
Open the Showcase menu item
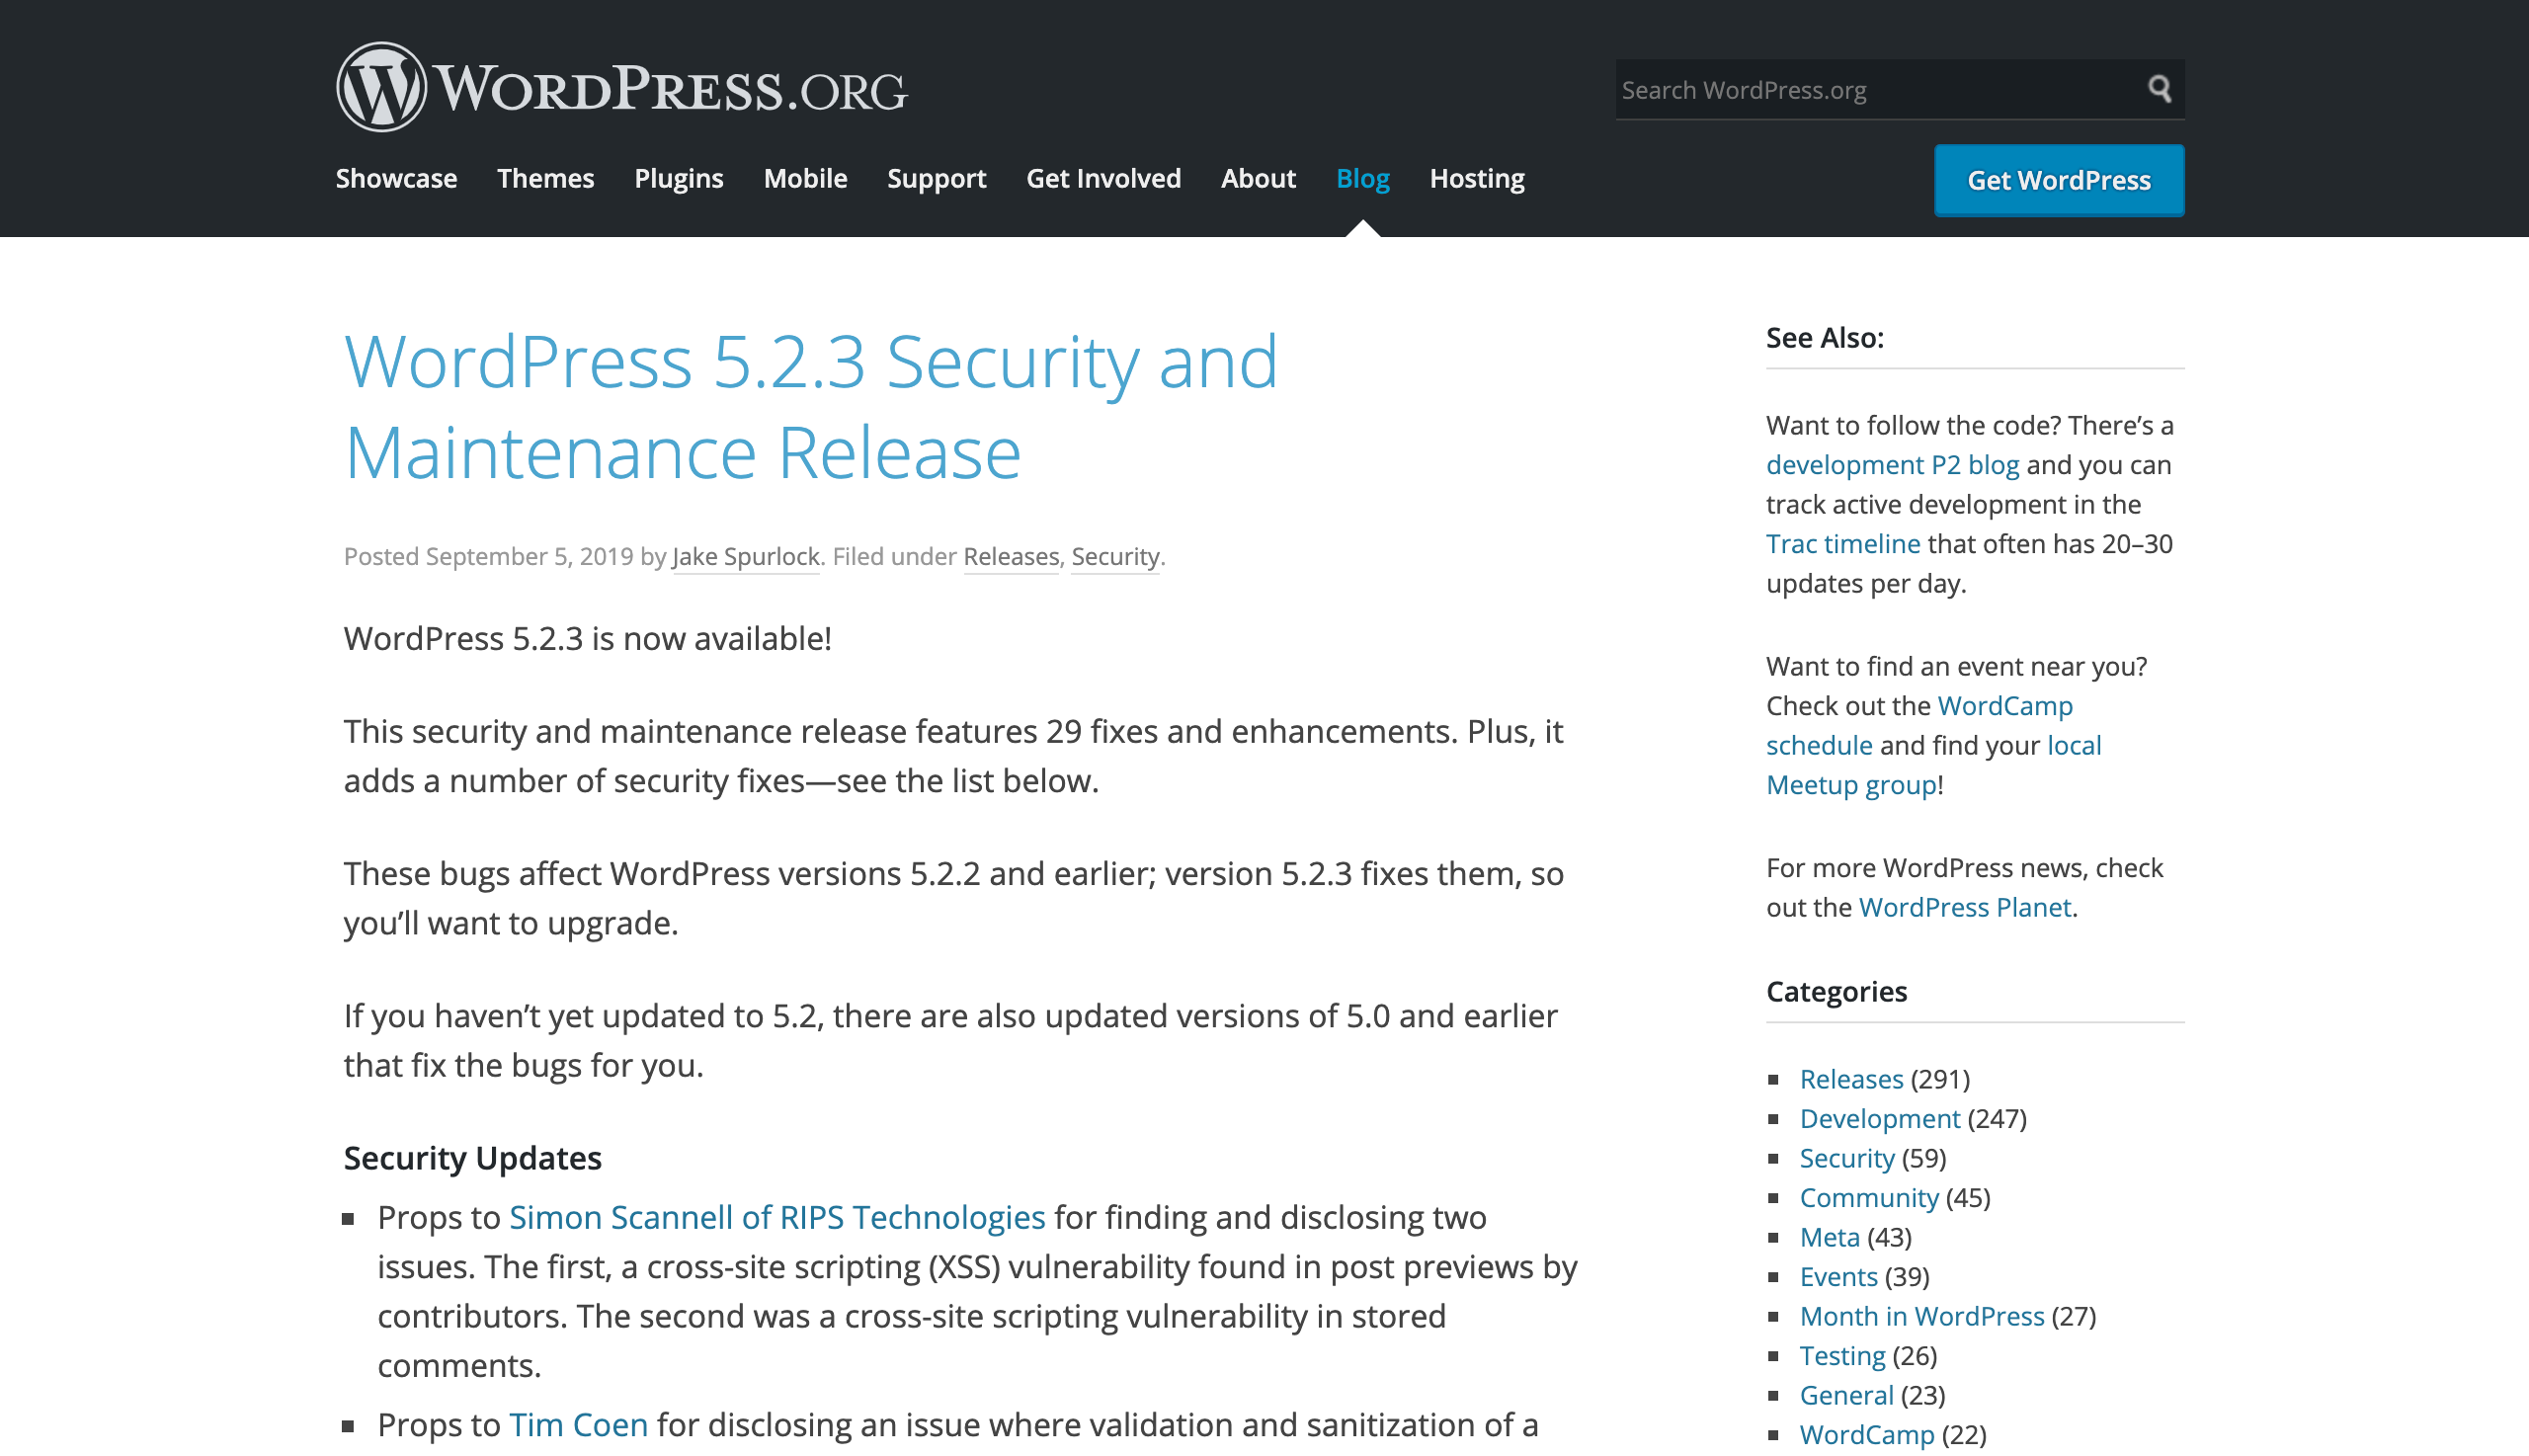click(x=396, y=178)
